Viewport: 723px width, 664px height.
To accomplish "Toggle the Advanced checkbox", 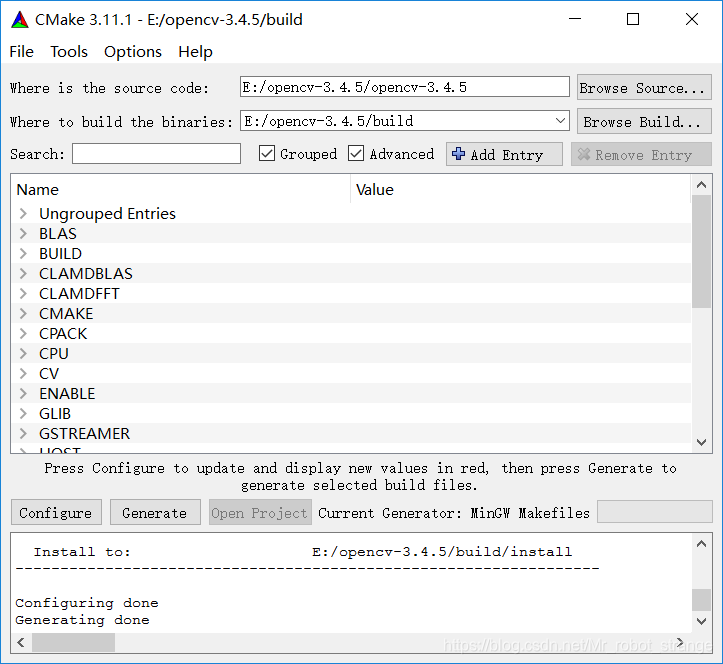I will click(x=356, y=154).
